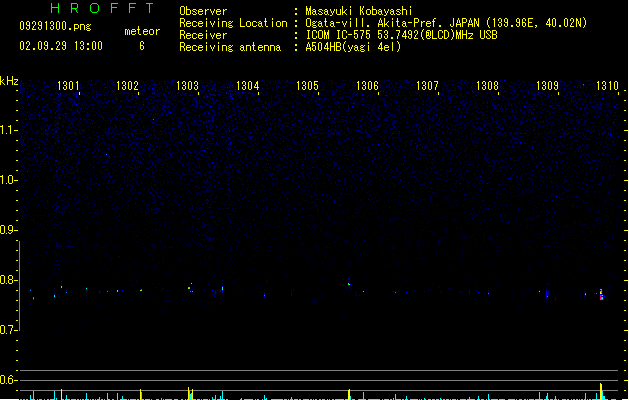Click the 1301 time marker
Viewport: 629px width, 400px height.
[68, 86]
